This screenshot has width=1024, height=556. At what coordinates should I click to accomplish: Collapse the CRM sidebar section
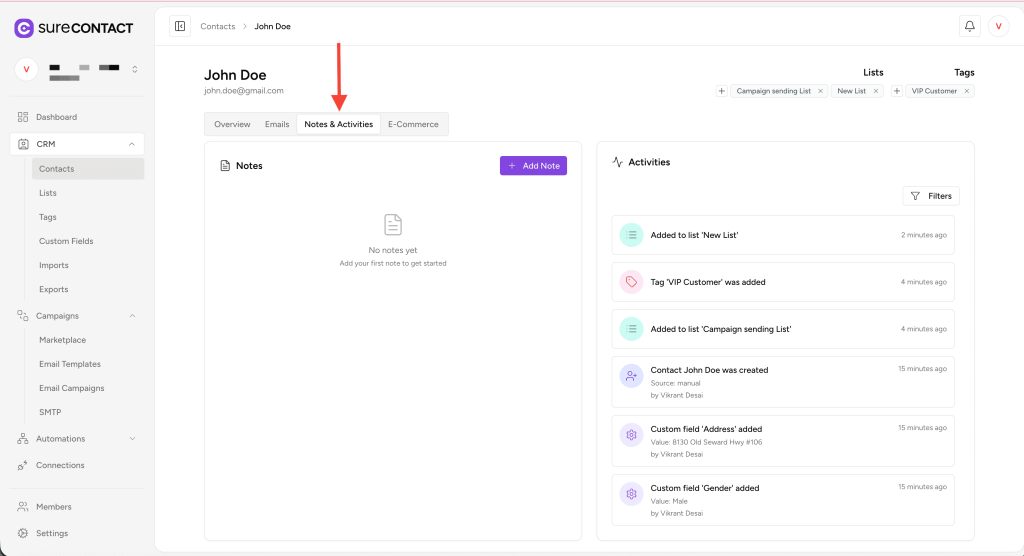[x=132, y=144]
